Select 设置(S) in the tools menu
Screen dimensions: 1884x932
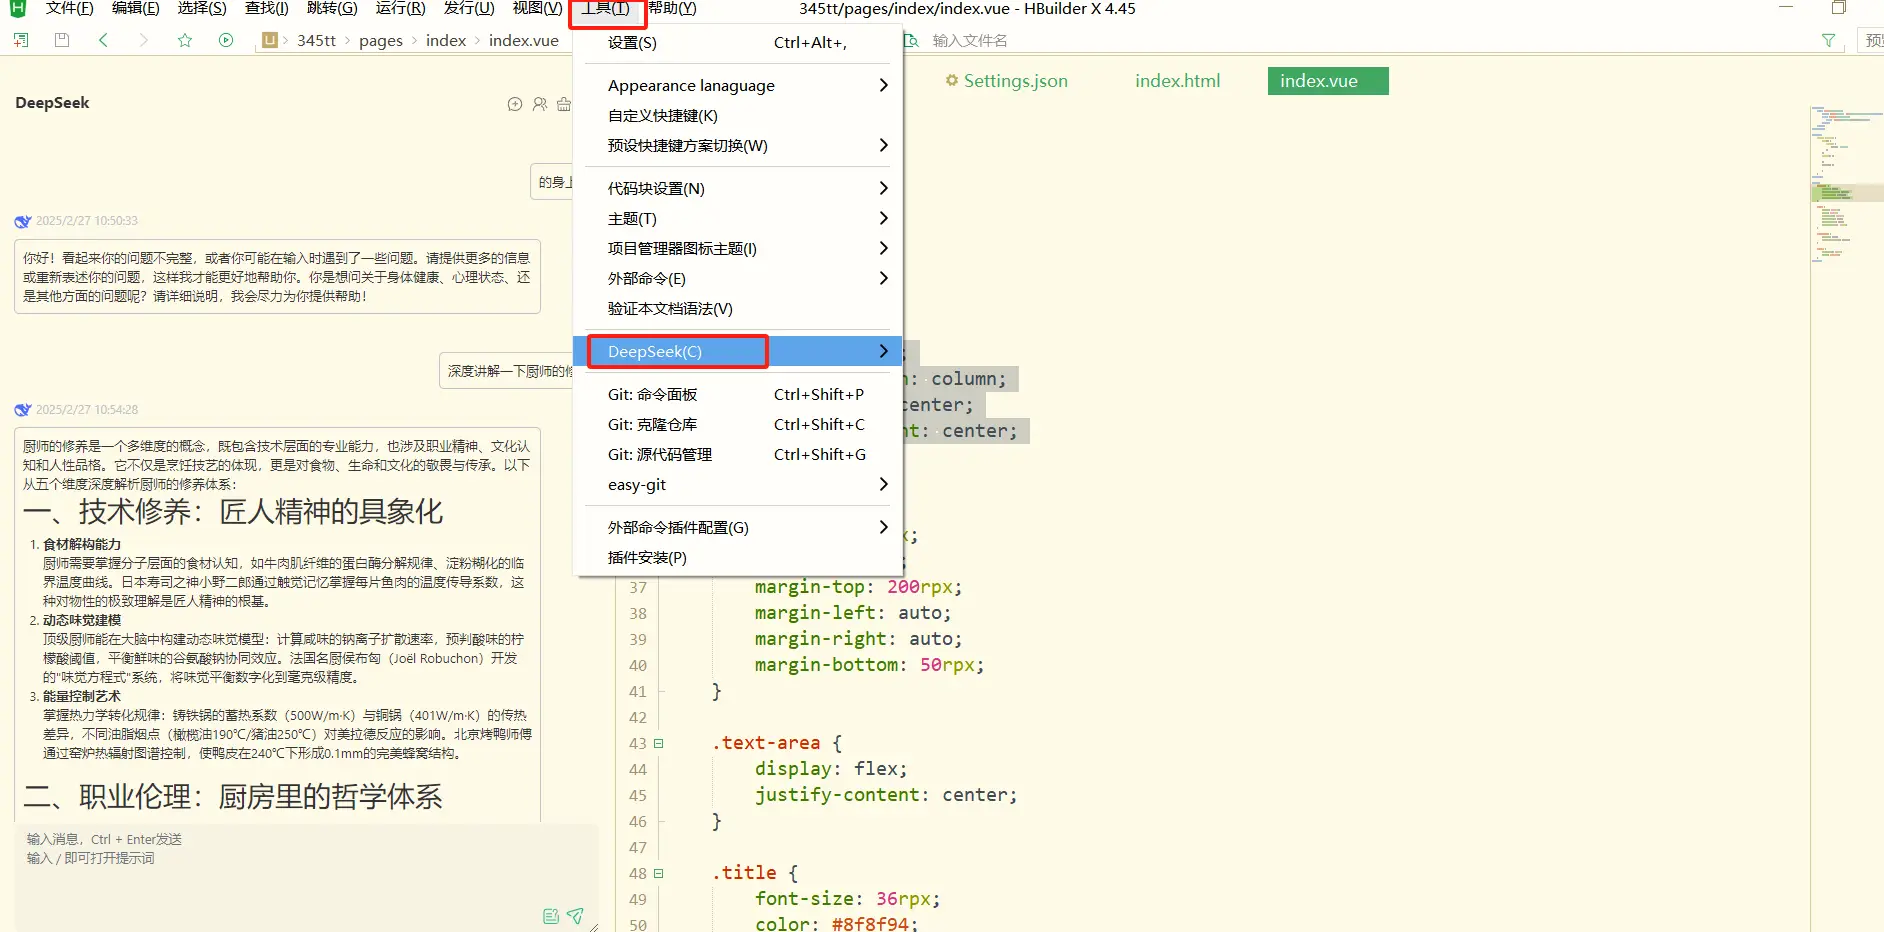737,42
